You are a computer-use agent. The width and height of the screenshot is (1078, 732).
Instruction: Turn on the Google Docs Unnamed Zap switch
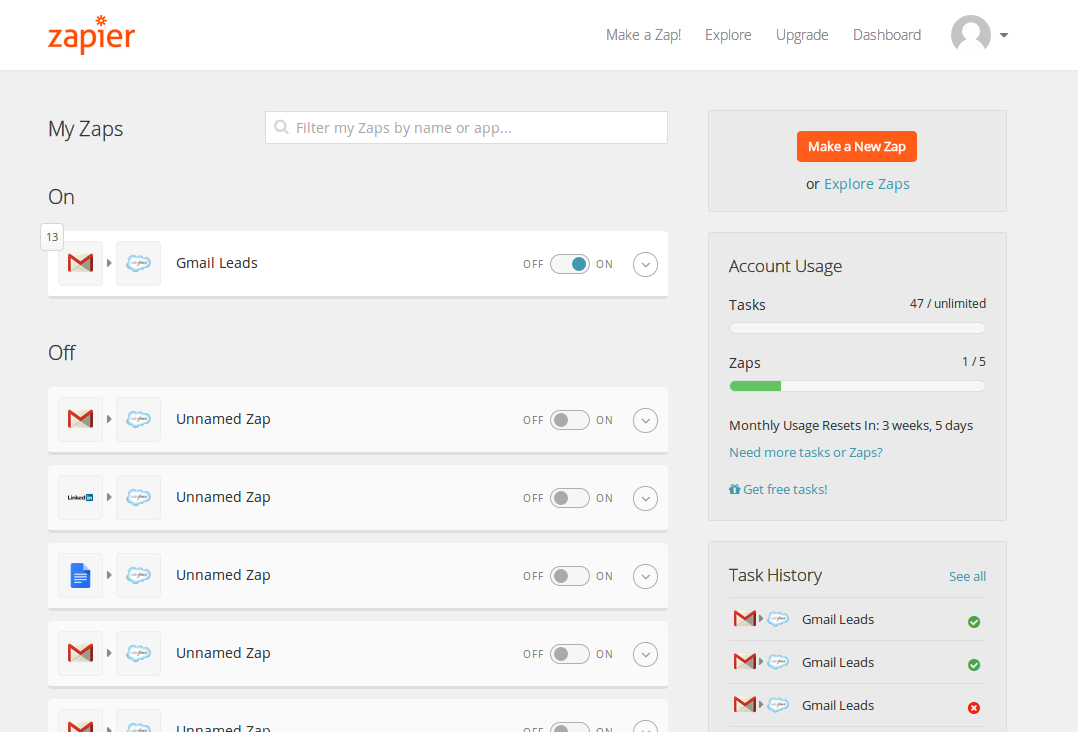pos(569,576)
